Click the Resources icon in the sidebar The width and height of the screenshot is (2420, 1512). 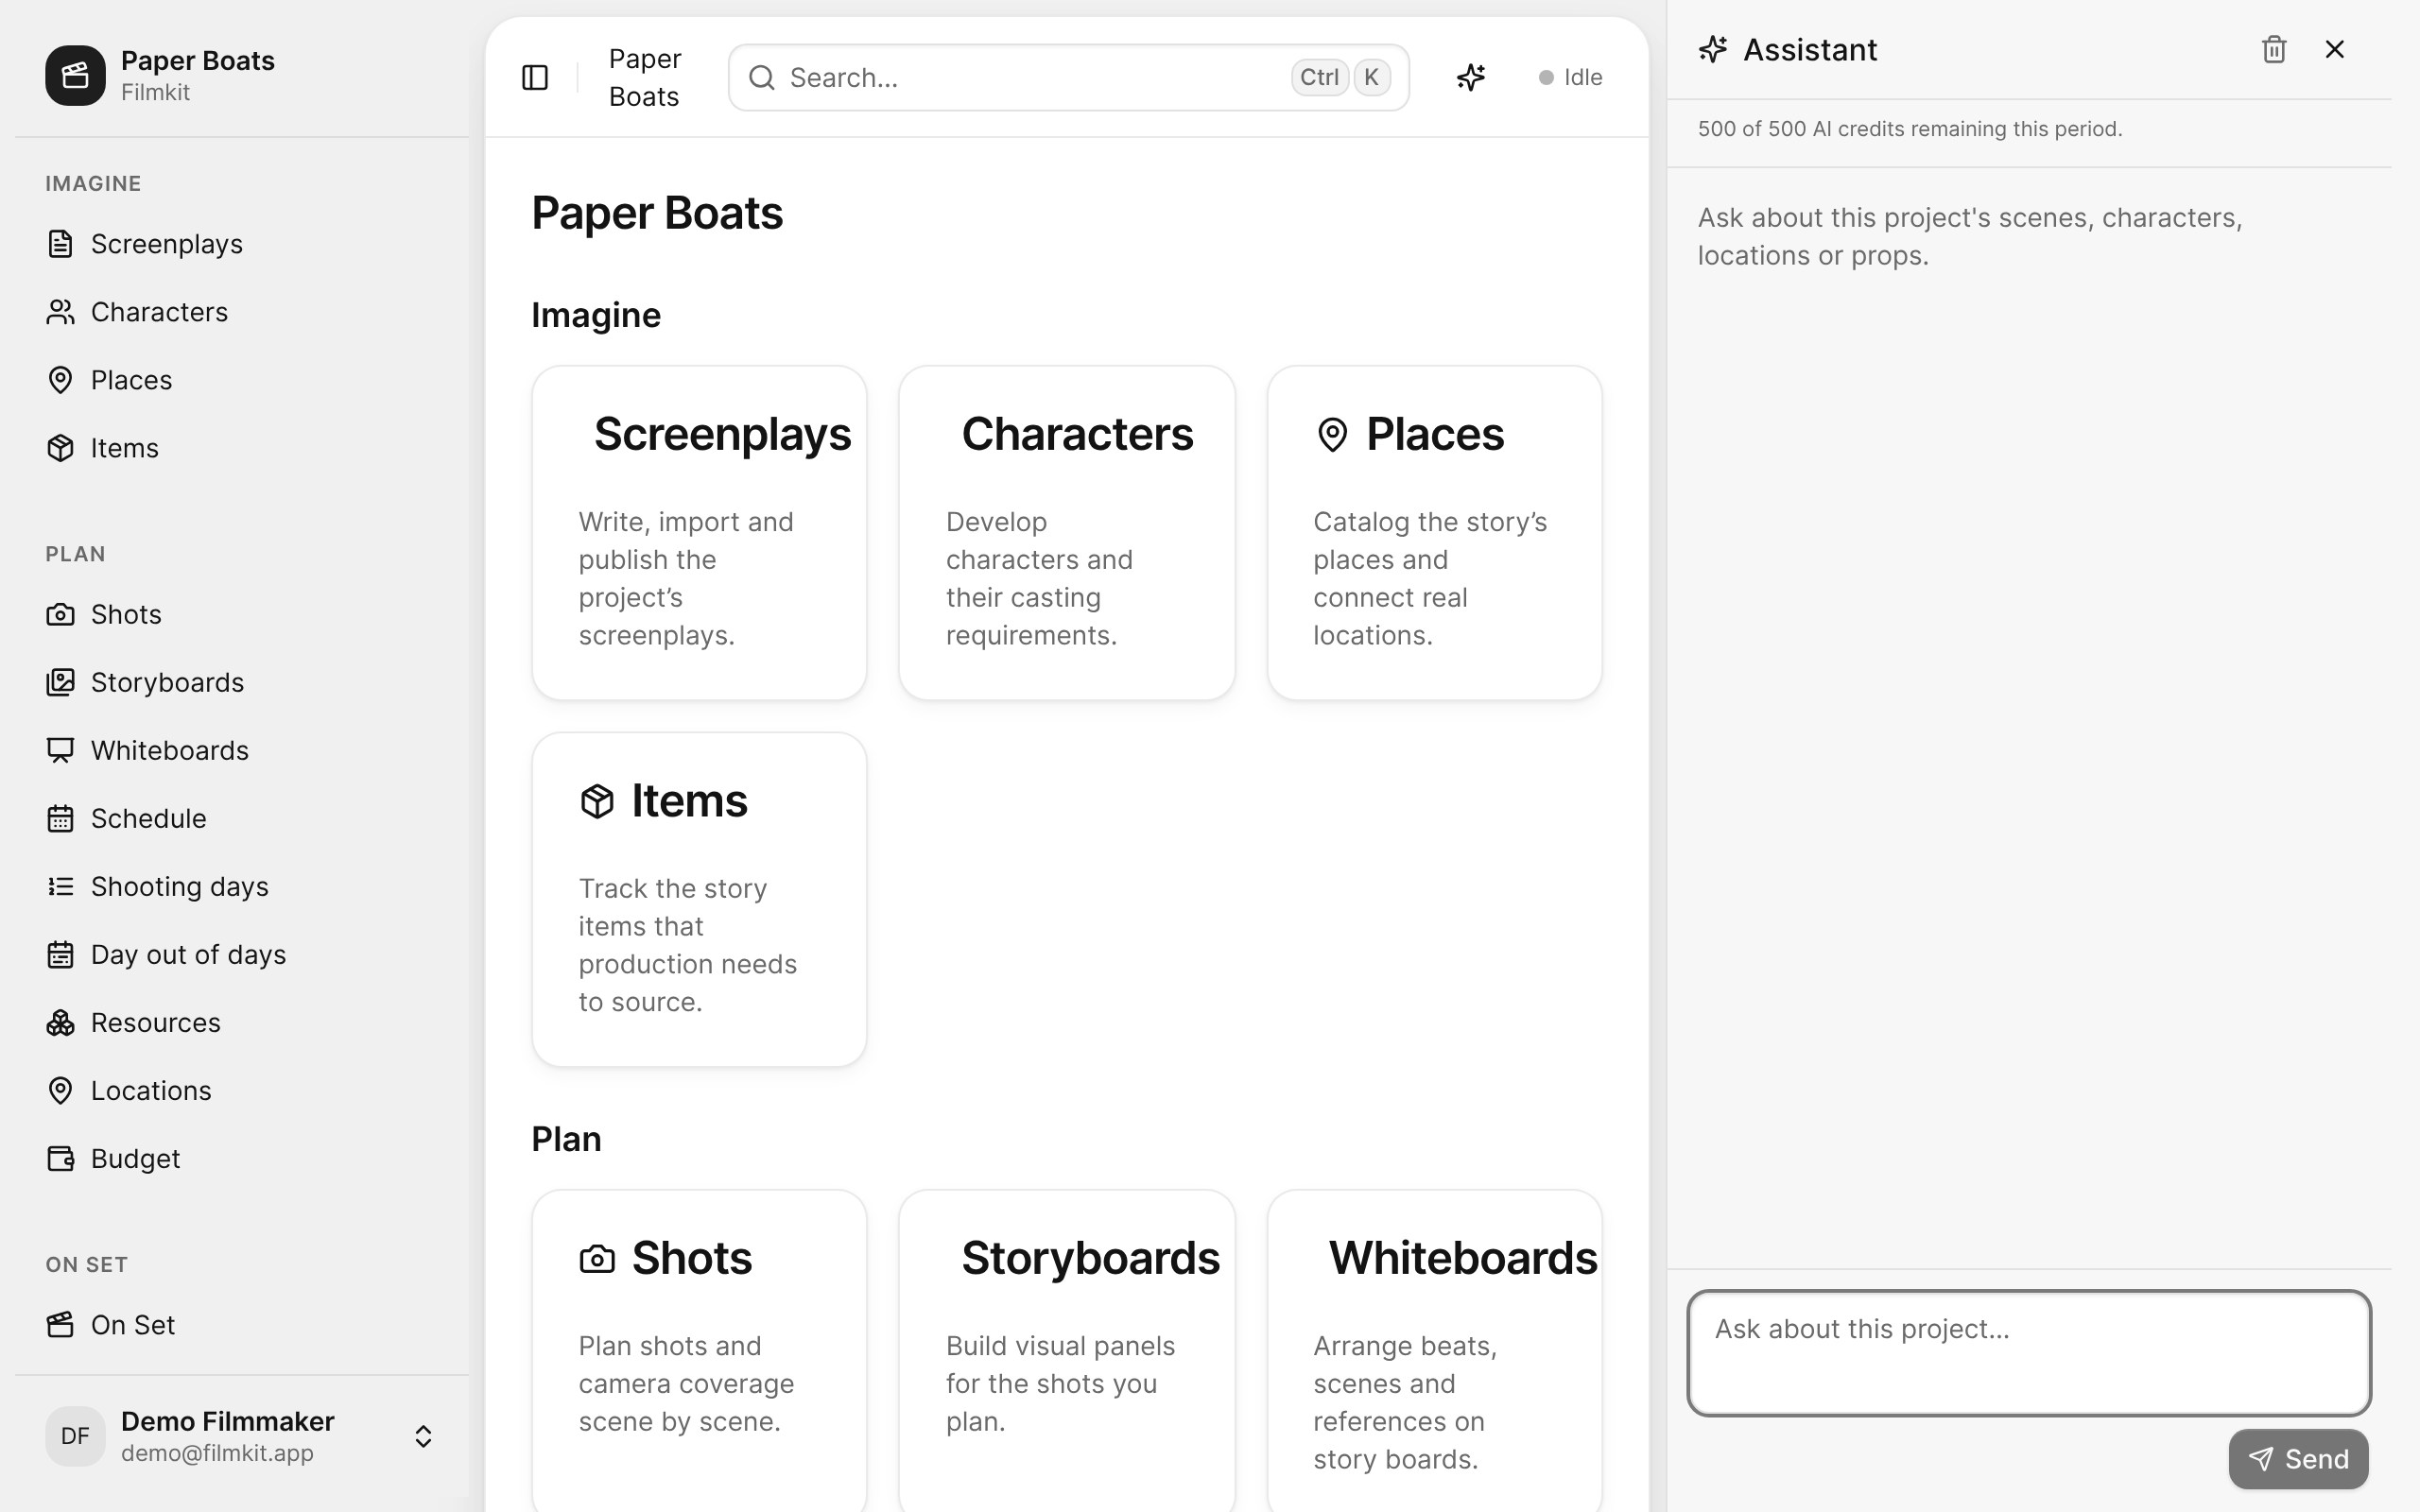coord(60,1022)
